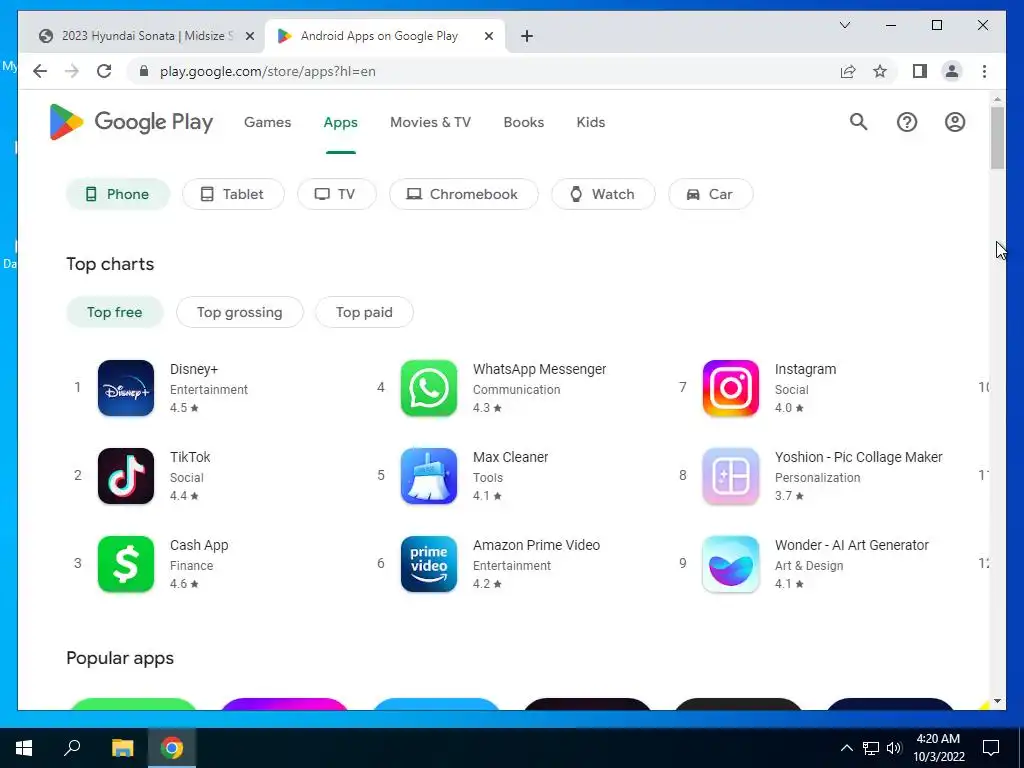
Task: Open File Explorer from the taskbar
Action: (122, 748)
